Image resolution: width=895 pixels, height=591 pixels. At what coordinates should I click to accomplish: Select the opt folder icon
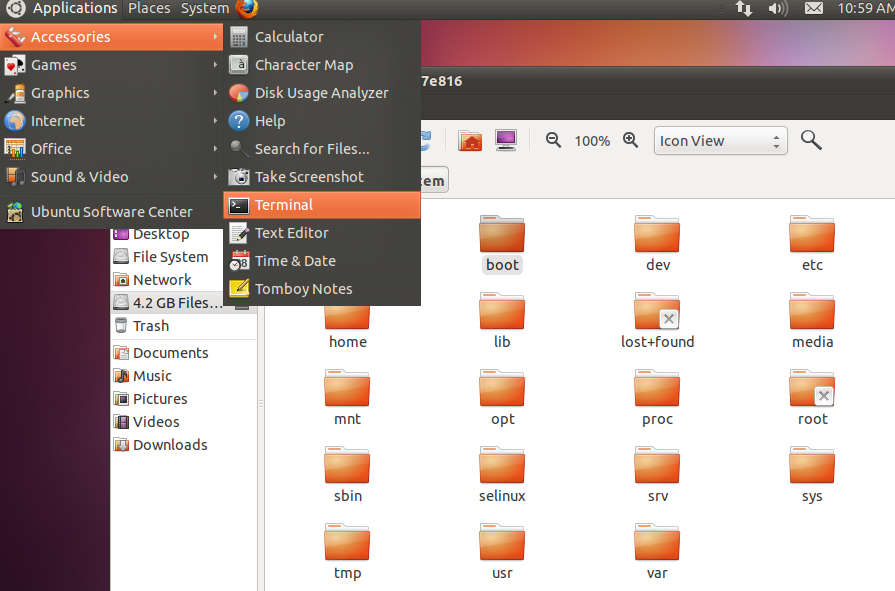pyautogui.click(x=502, y=388)
